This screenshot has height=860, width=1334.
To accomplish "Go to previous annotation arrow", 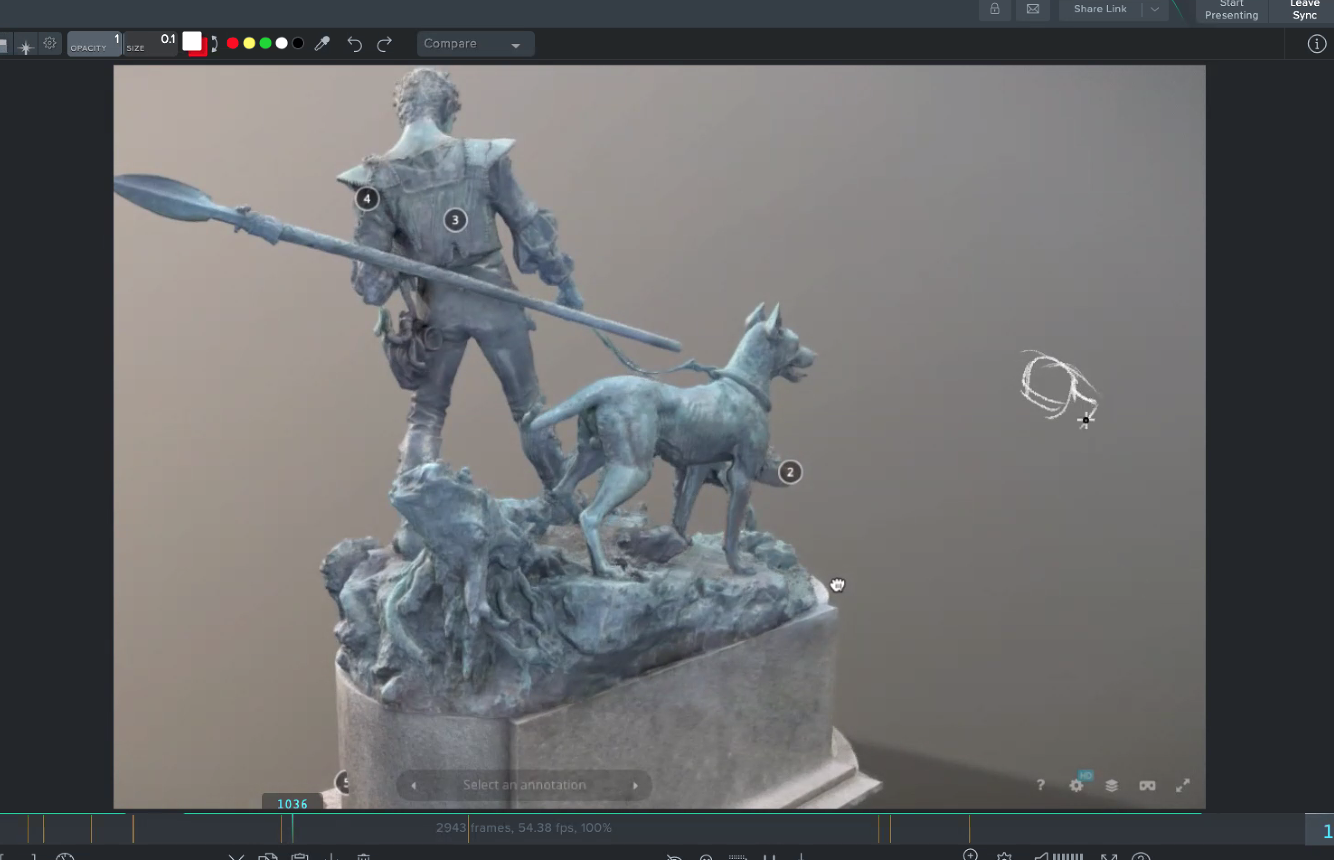I will coord(413,785).
